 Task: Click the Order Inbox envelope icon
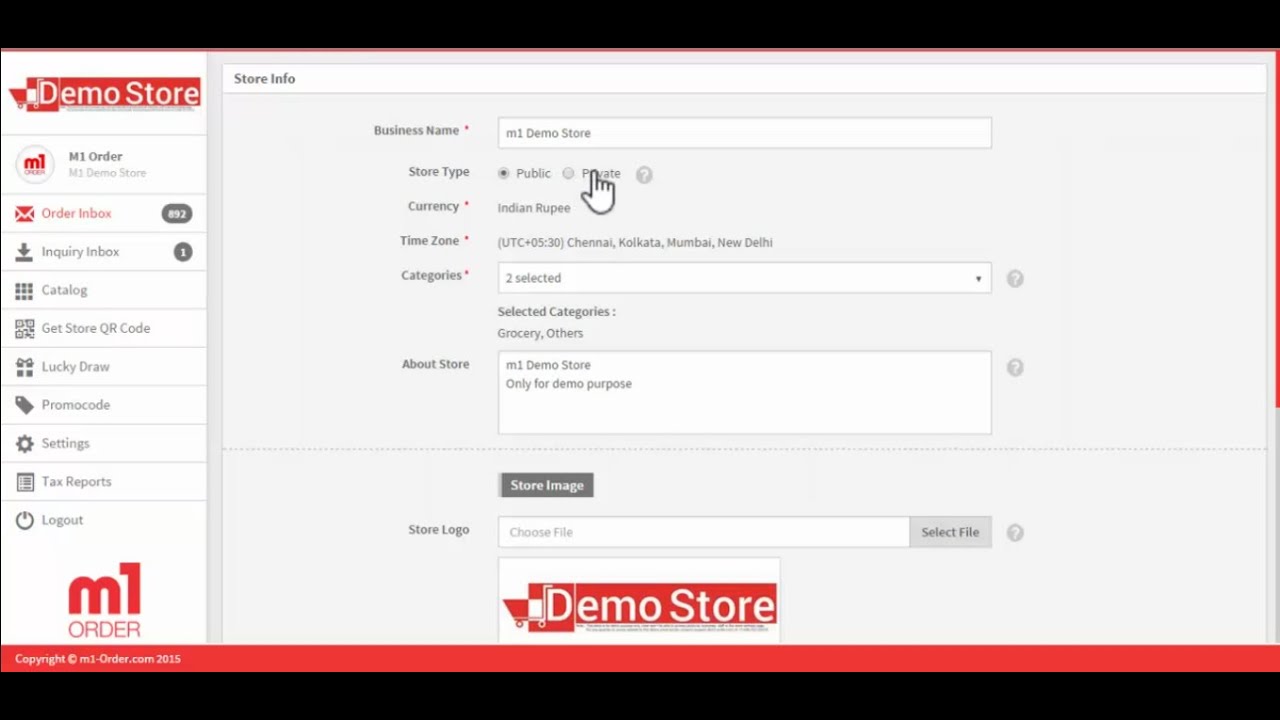24,214
